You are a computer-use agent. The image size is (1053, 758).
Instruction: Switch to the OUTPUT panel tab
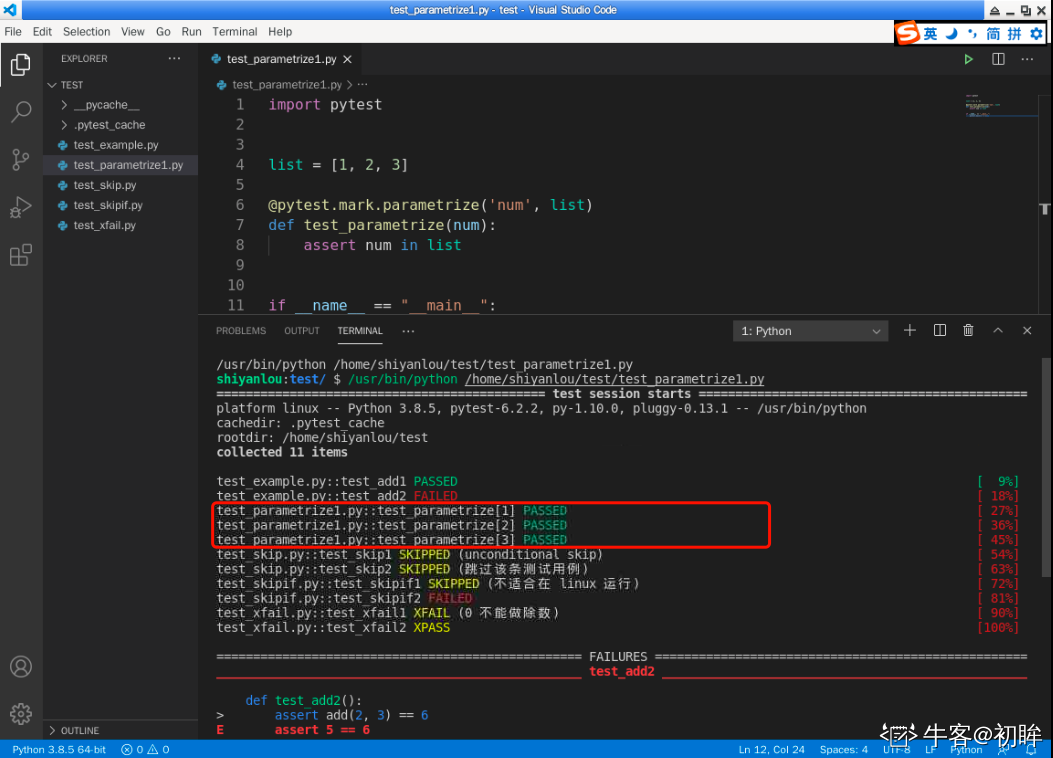302,331
